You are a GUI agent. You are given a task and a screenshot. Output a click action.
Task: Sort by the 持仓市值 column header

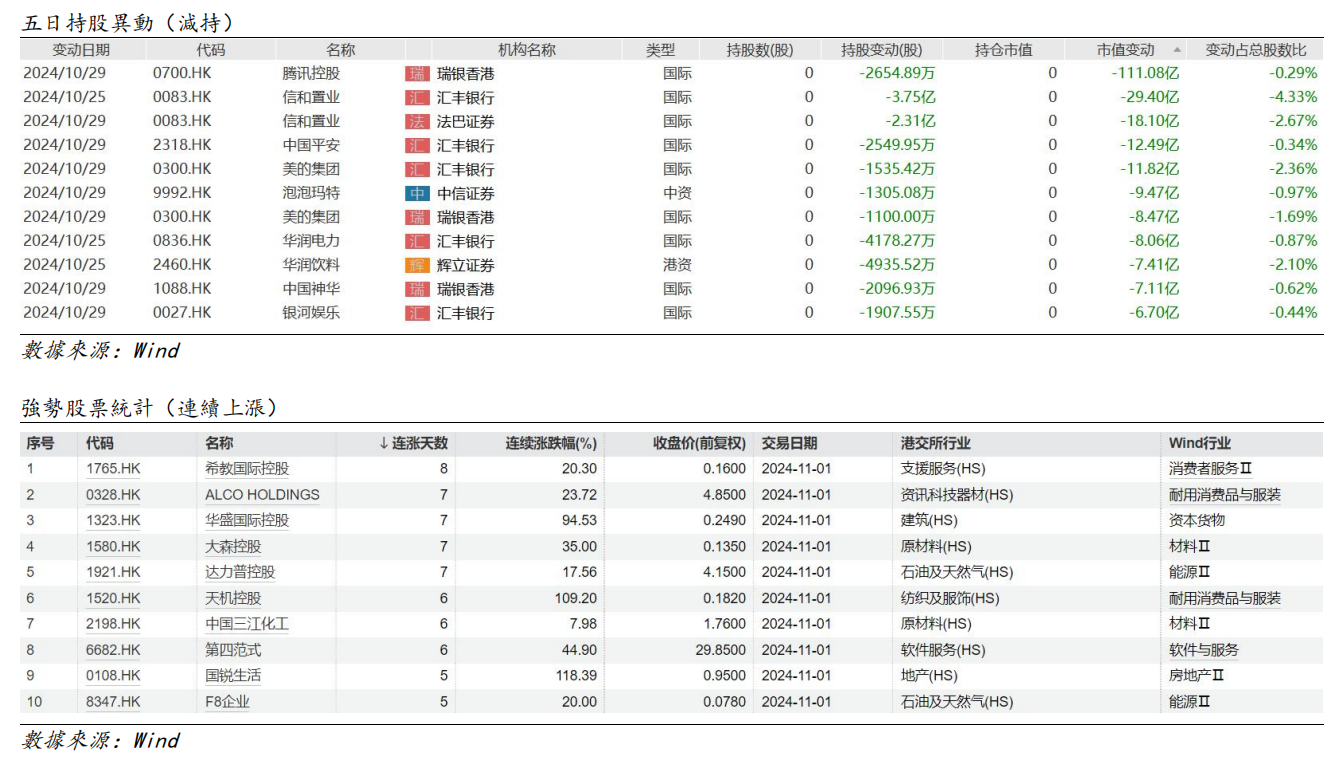pyautogui.click(x=1003, y=50)
